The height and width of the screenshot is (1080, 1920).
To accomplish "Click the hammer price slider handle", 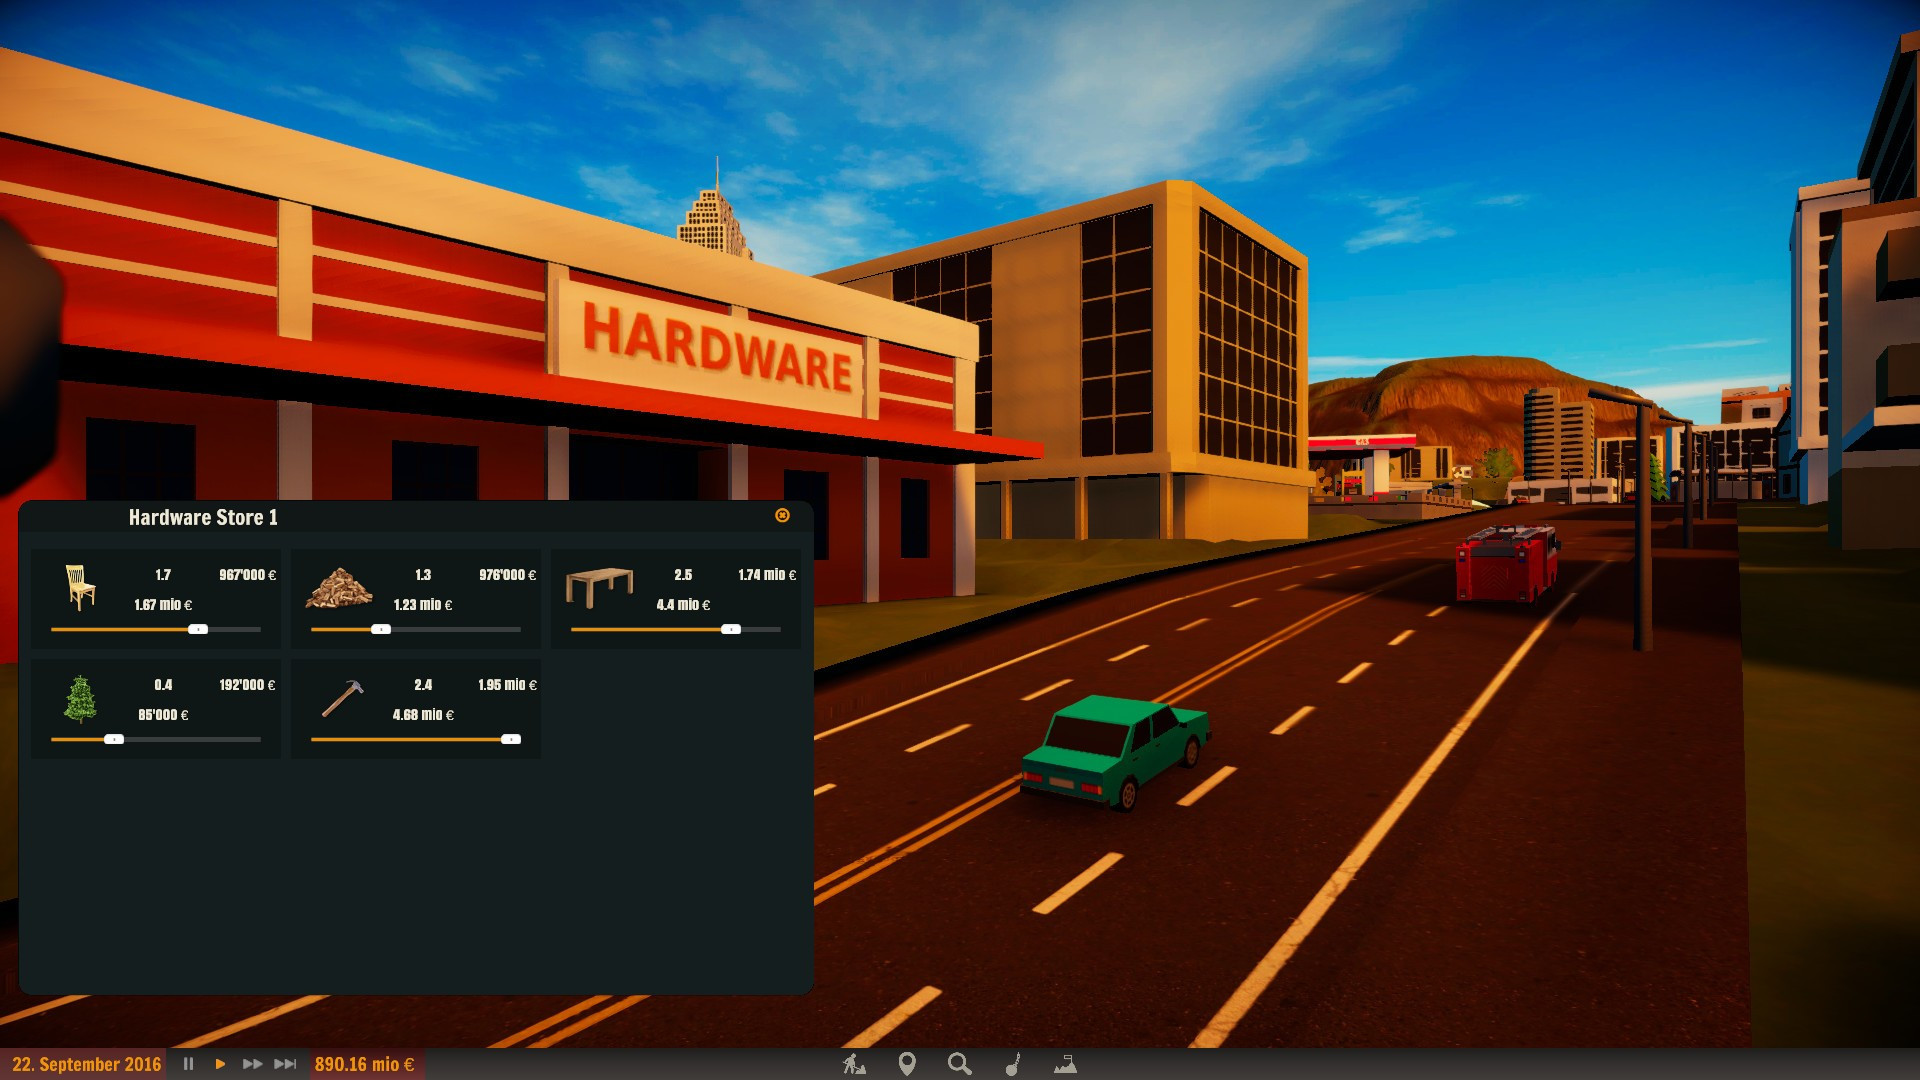I will 511,739.
